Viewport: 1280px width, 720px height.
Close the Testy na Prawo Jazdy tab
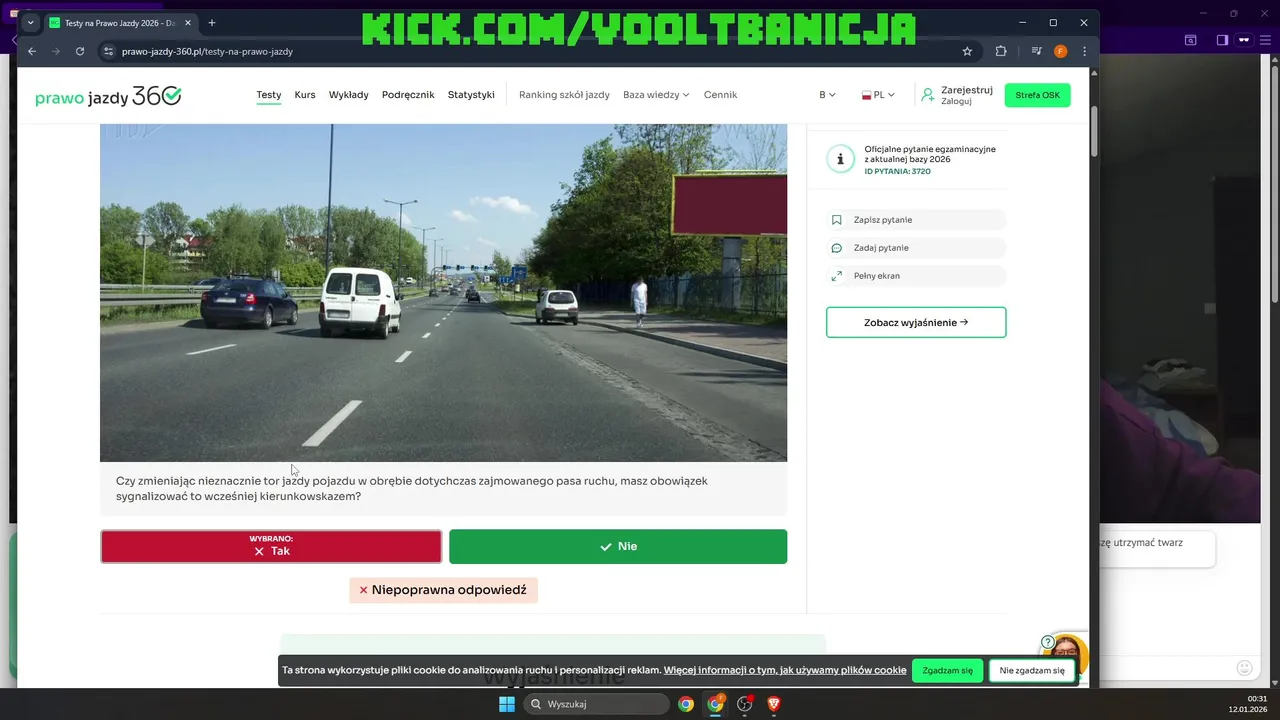187,22
